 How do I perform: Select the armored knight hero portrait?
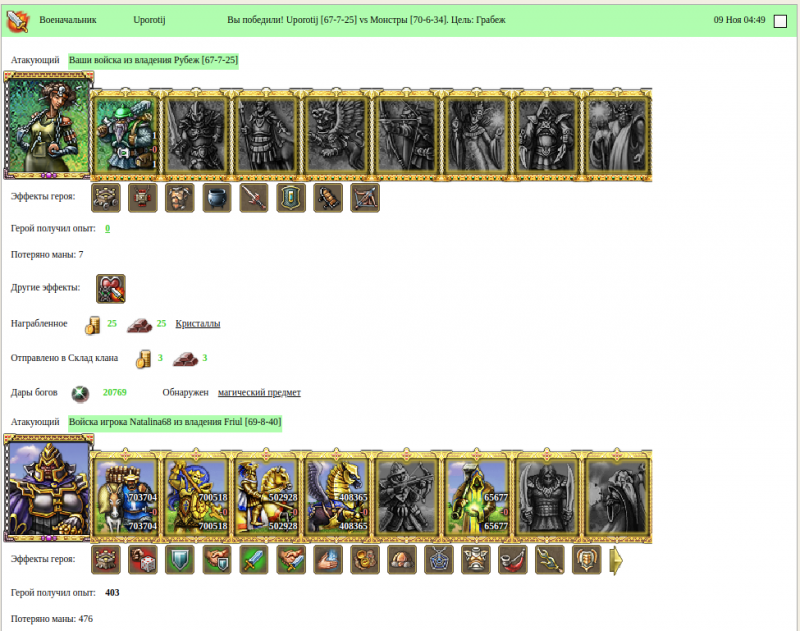[x=48, y=488]
